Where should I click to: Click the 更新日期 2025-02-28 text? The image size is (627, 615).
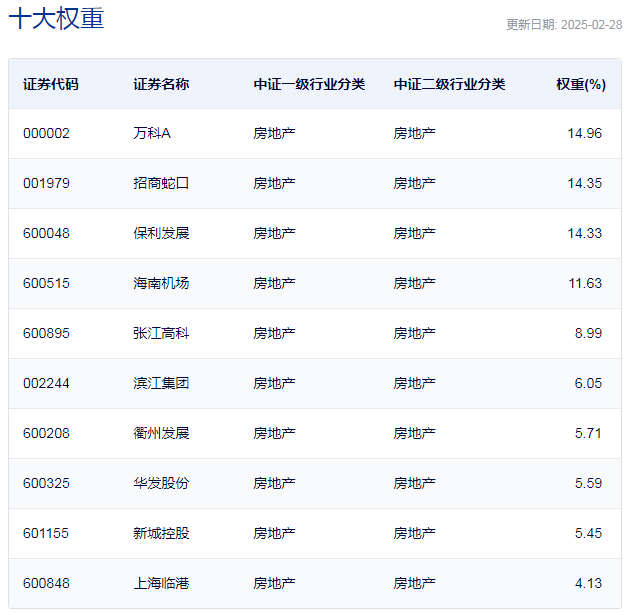564,25
